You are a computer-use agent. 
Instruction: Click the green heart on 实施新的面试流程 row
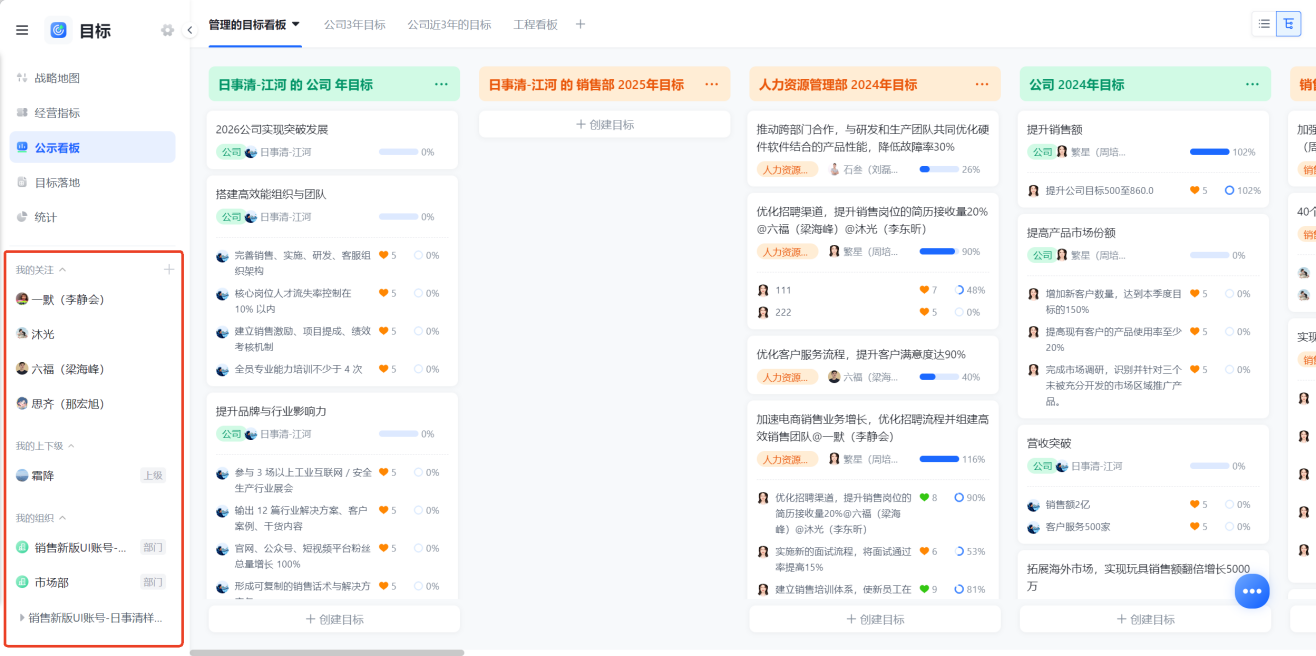925,551
